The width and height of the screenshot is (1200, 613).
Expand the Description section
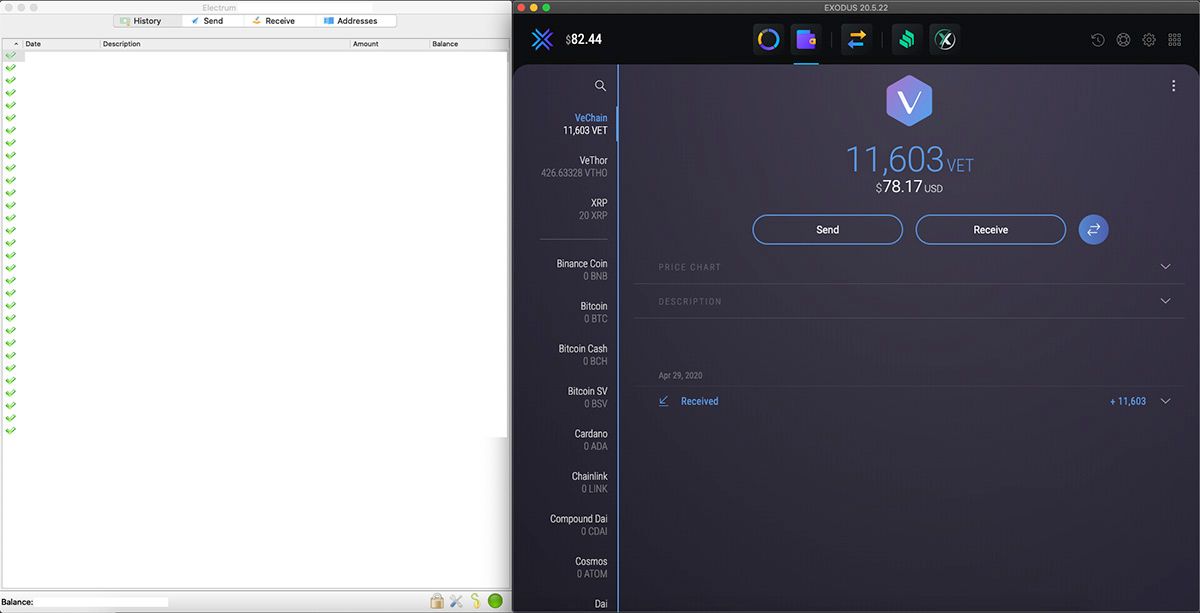(x=1165, y=301)
